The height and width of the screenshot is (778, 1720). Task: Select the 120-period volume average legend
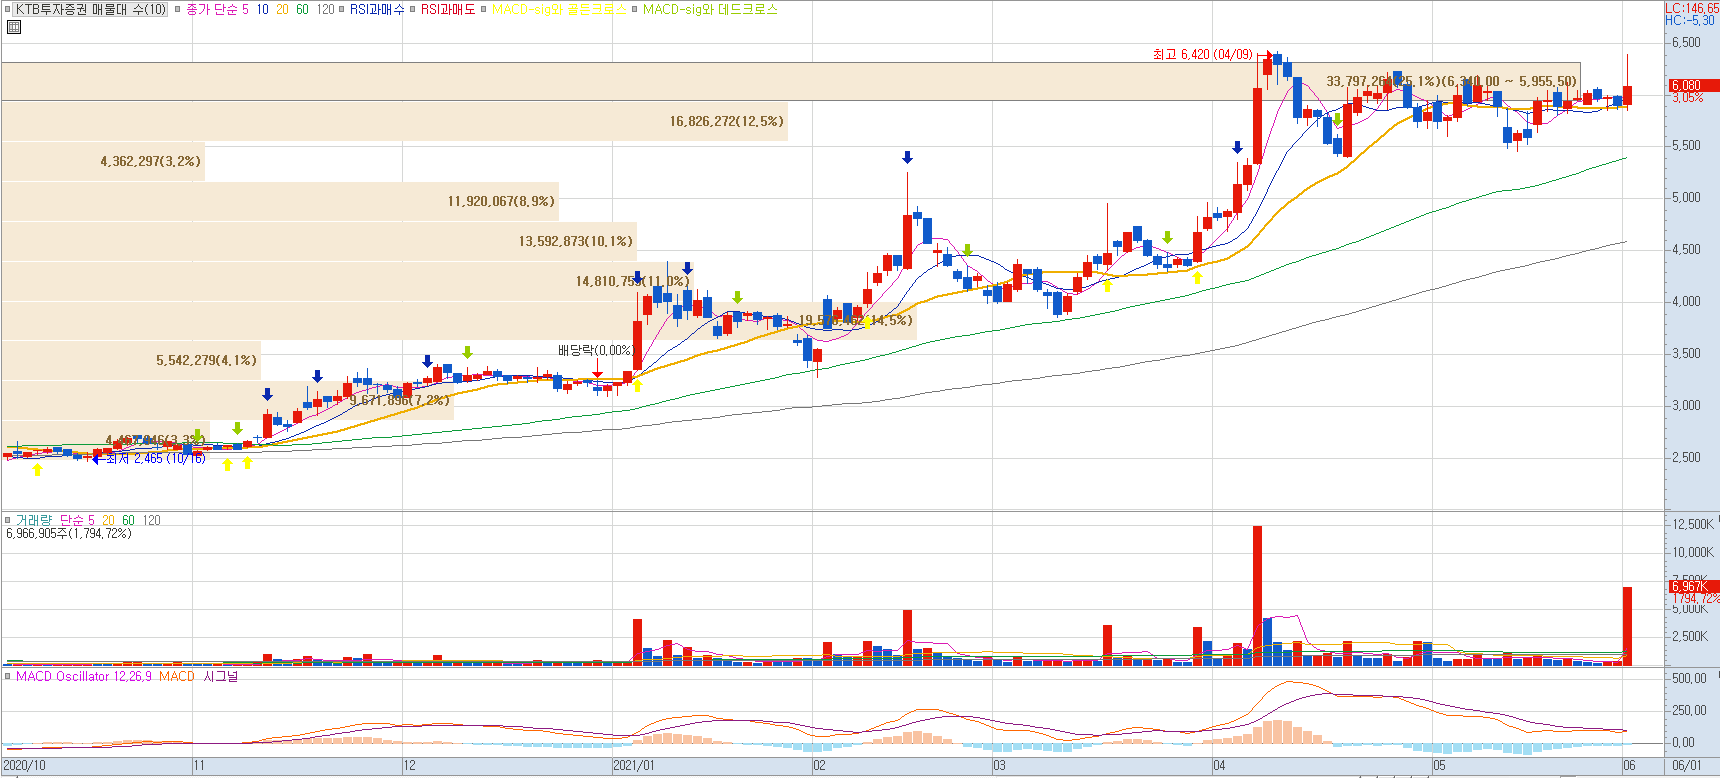tap(151, 520)
